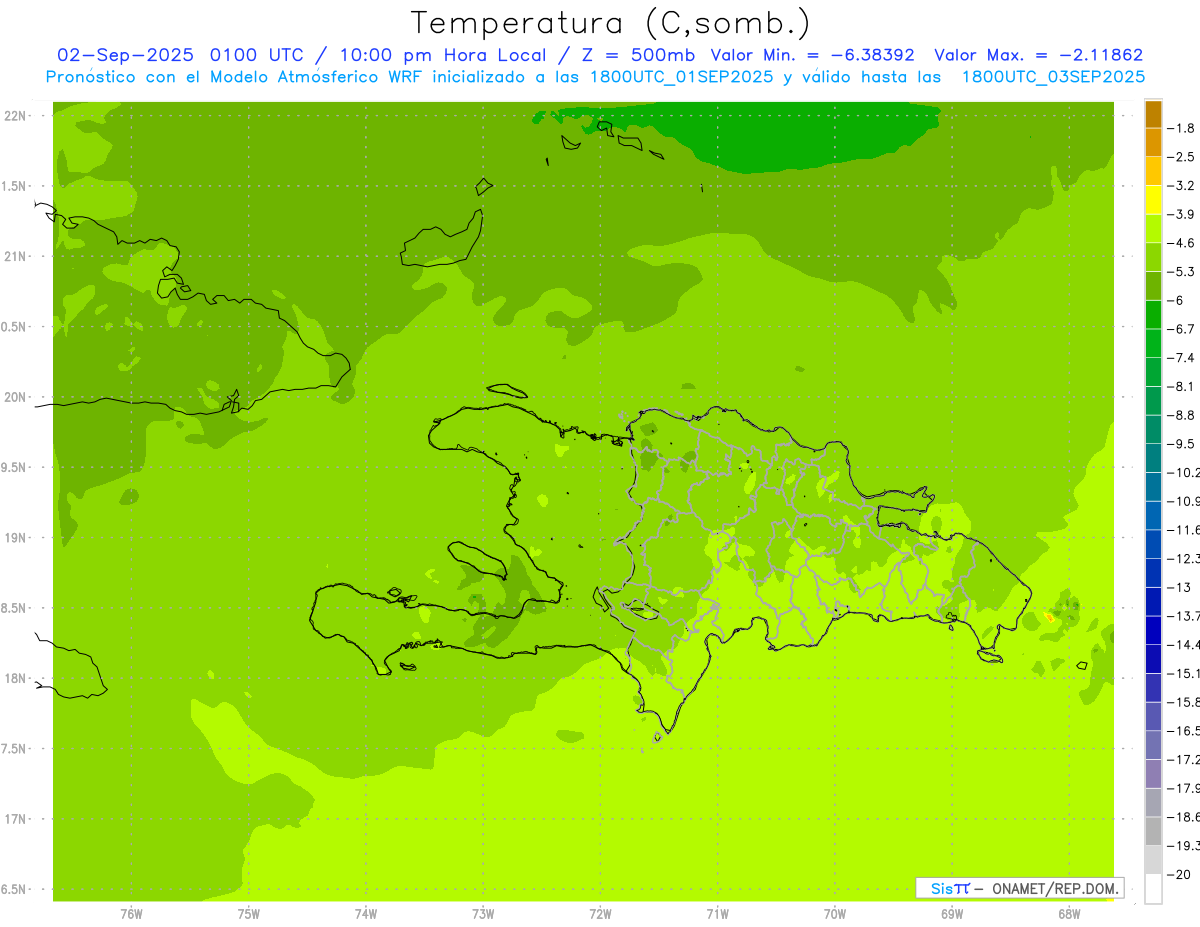Select "Valor Min. = -6.38392" value

(812, 56)
